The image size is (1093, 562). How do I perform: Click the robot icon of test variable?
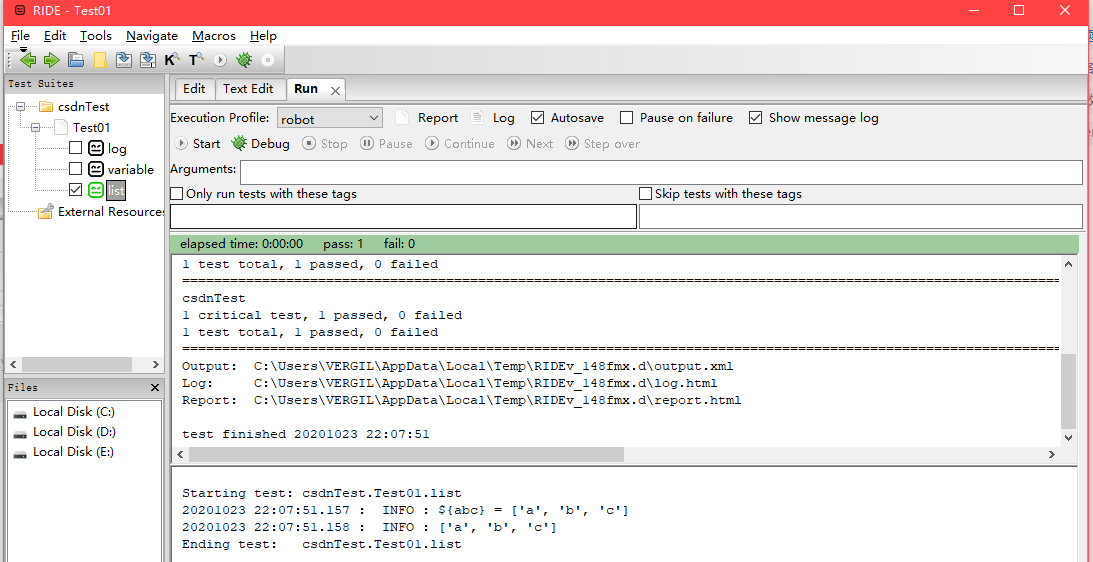(x=95, y=169)
